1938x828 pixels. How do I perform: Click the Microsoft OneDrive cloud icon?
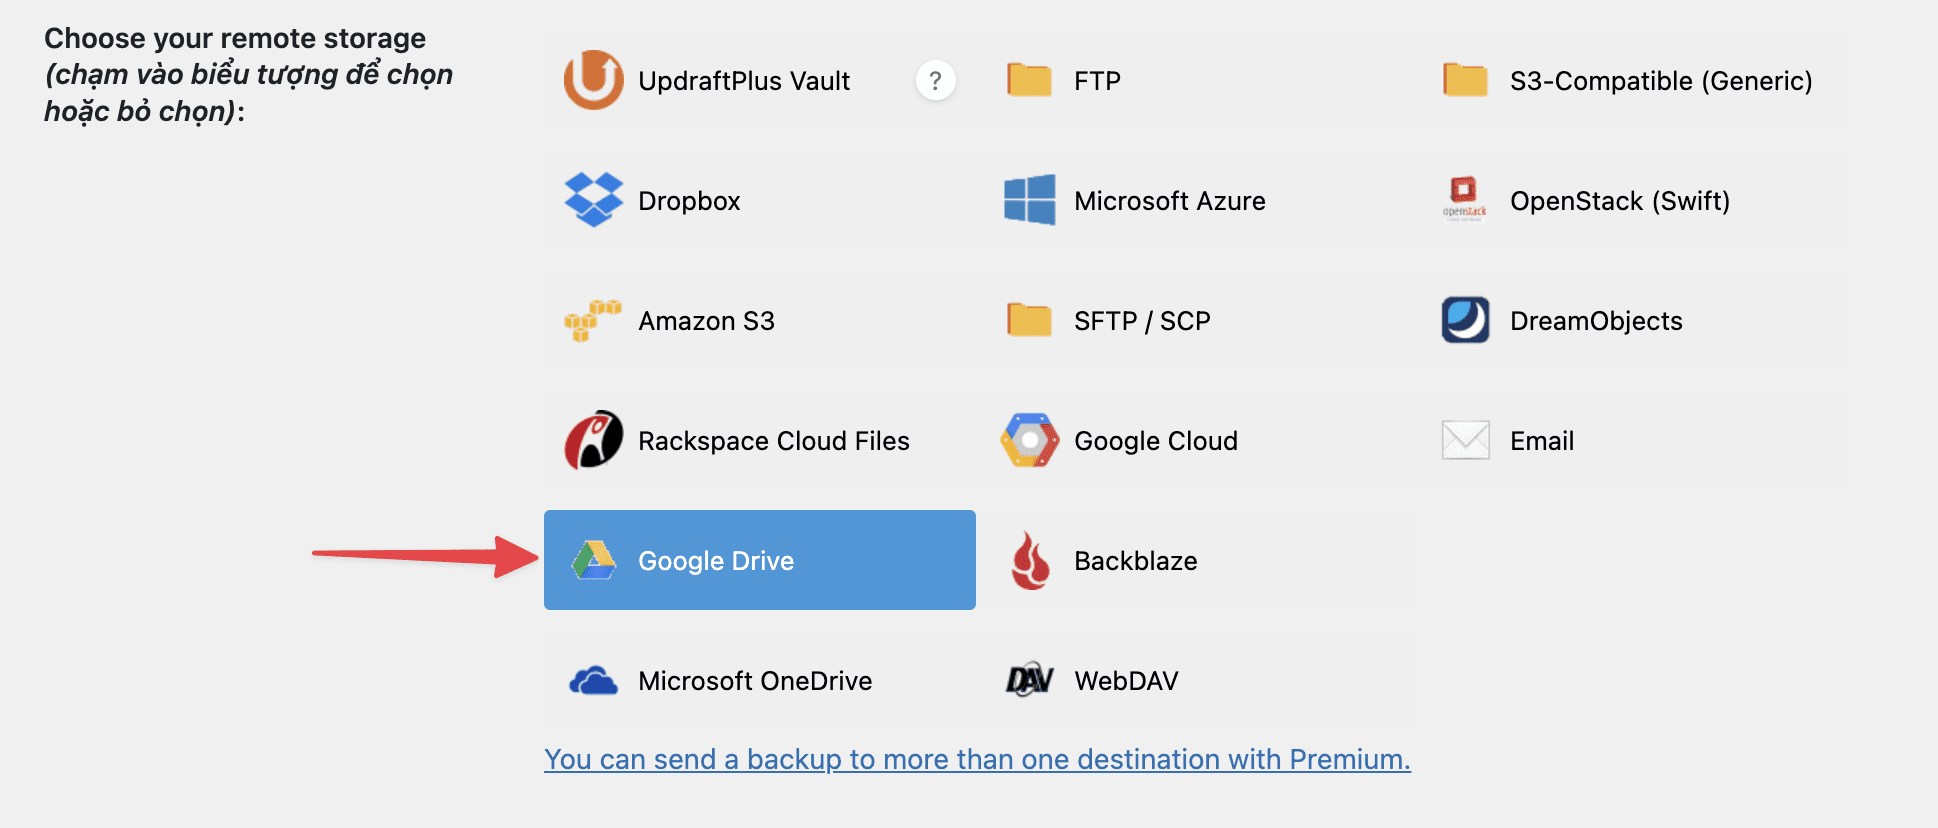tap(593, 681)
